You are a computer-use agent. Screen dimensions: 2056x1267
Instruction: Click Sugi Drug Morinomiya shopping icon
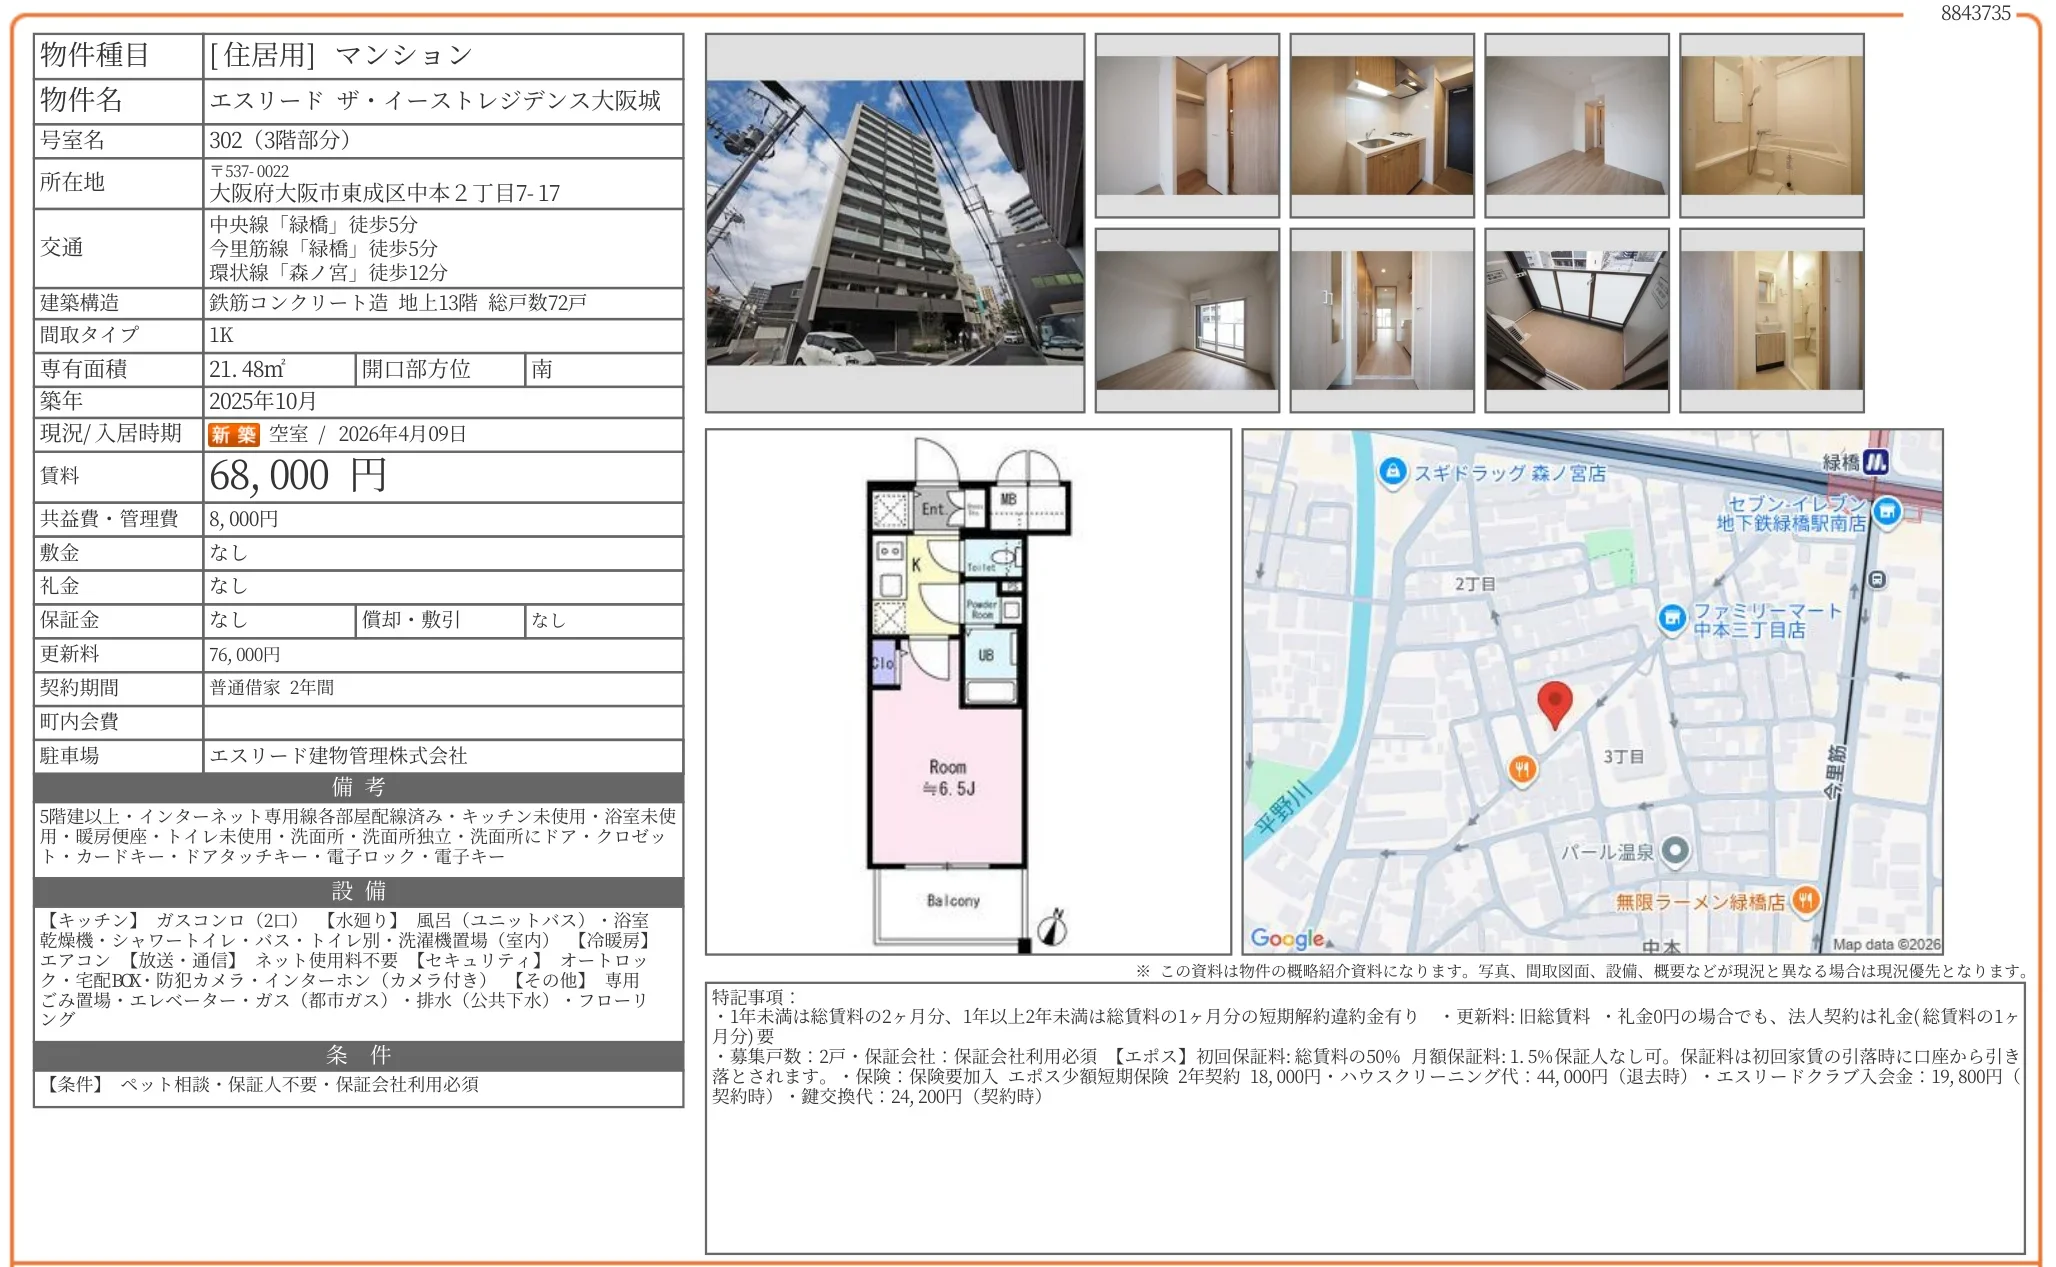1392,472
